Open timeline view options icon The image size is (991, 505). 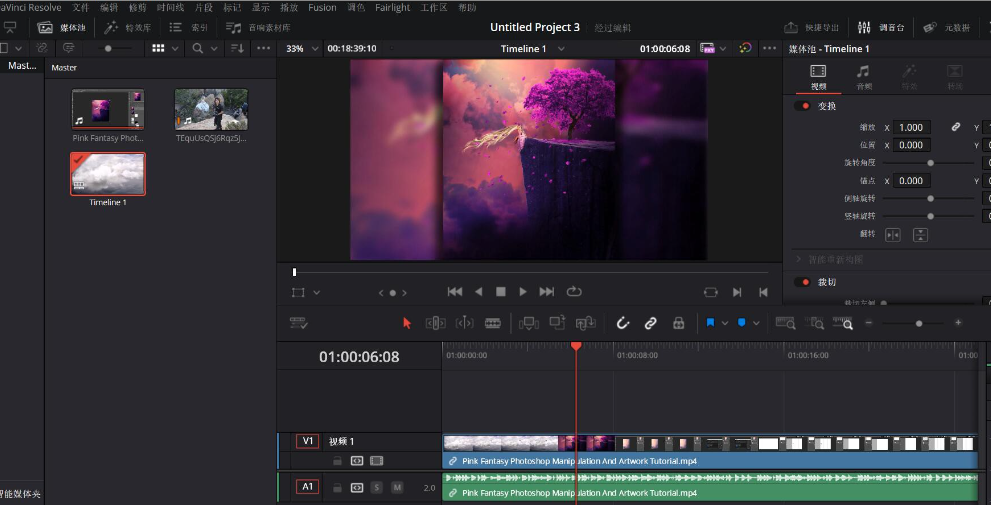(x=298, y=323)
